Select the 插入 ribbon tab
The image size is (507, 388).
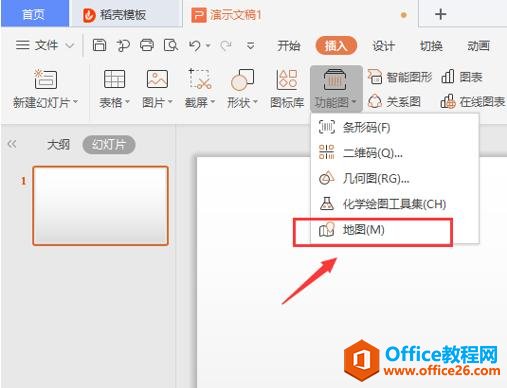336,46
